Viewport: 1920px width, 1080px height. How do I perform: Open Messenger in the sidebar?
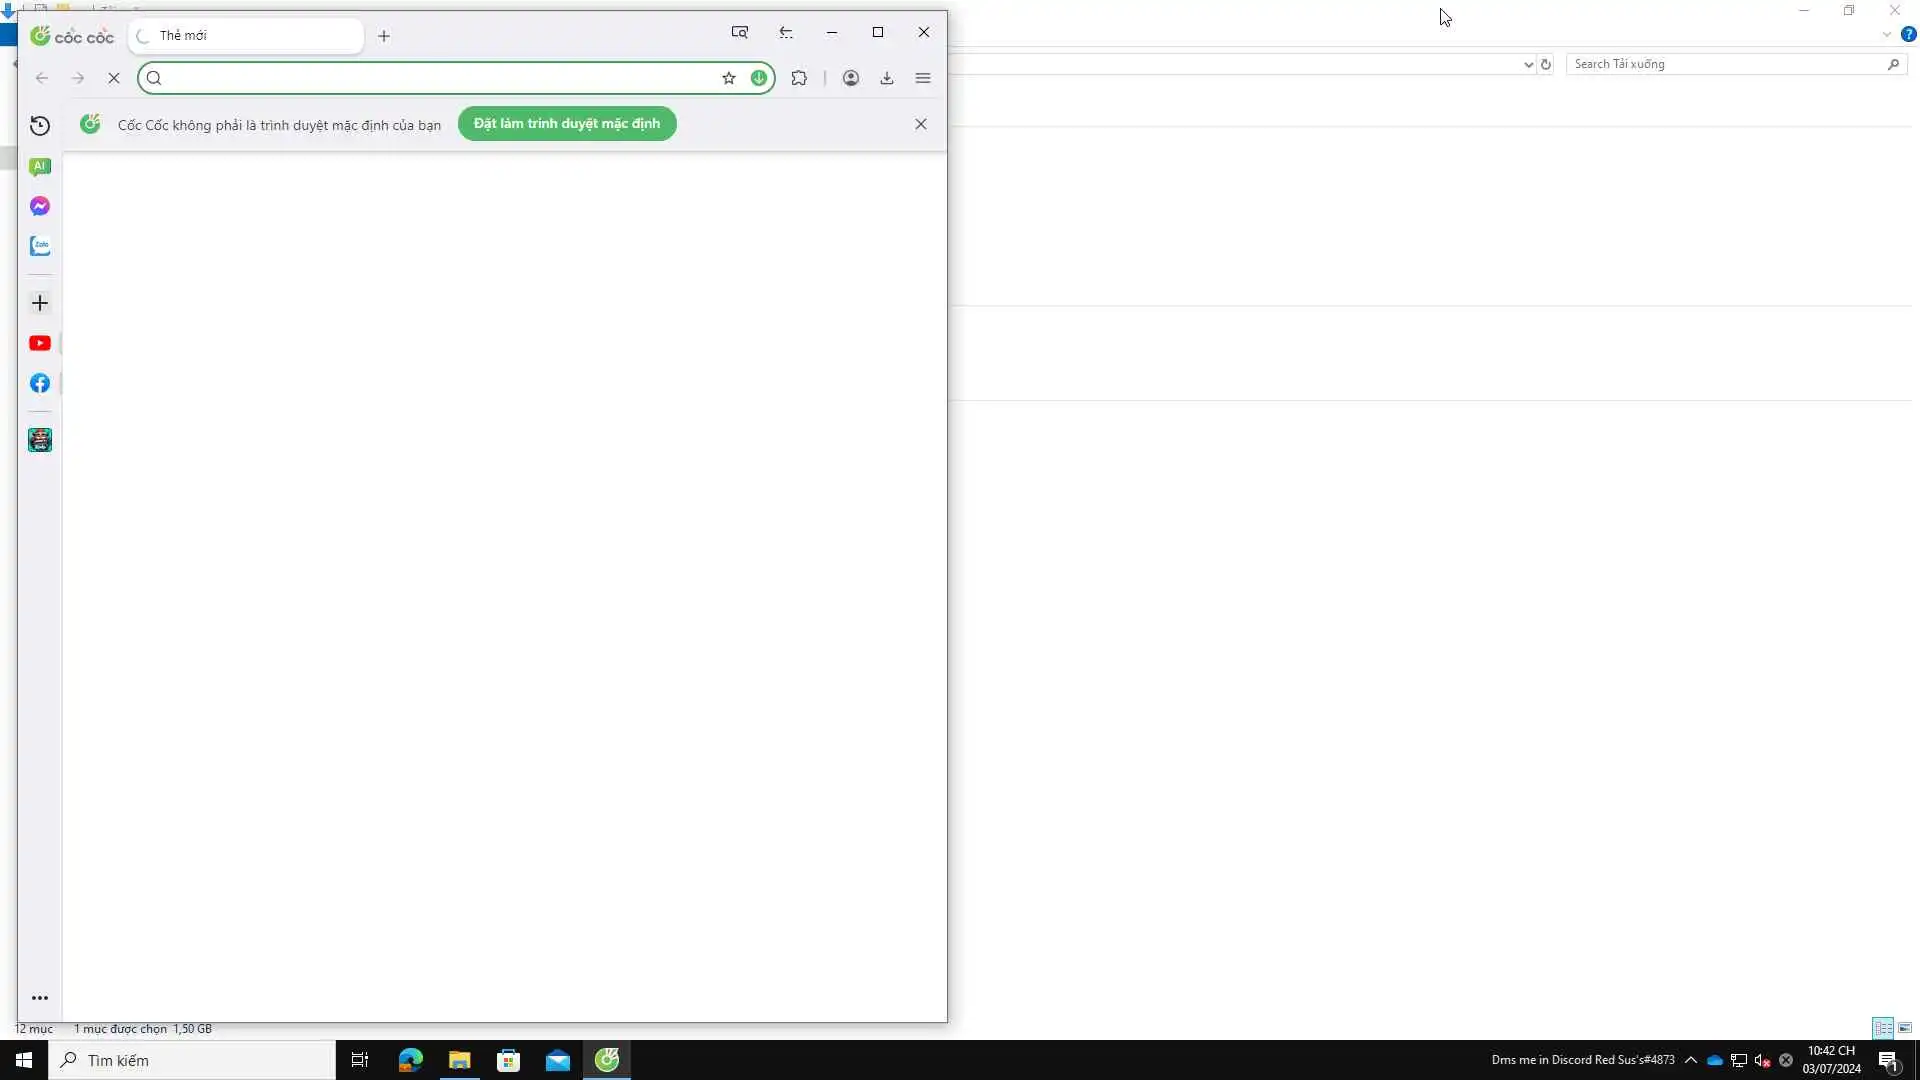[x=40, y=206]
